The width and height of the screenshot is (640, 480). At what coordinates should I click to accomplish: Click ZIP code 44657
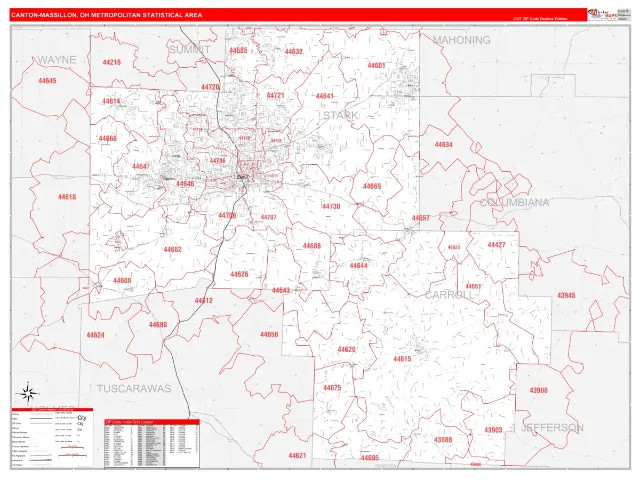[x=421, y=218]
